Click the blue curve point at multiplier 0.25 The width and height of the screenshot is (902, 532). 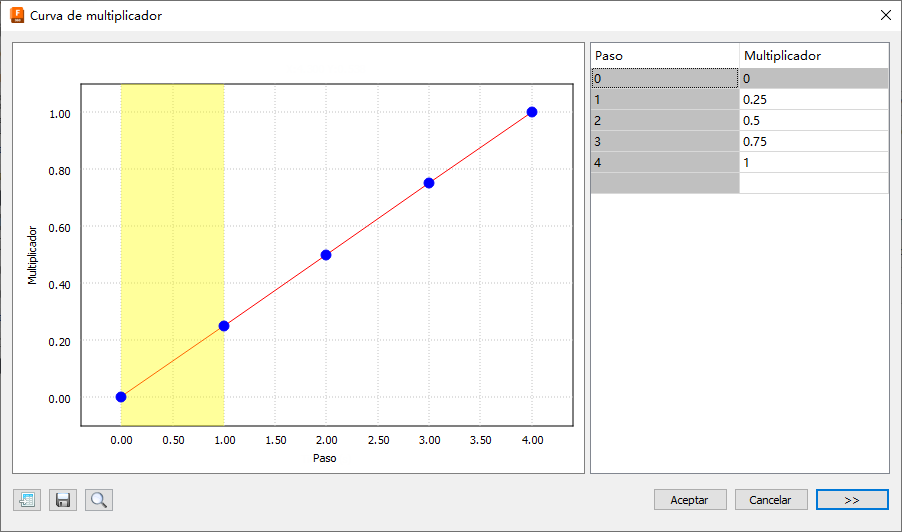(x=224, y=326)
